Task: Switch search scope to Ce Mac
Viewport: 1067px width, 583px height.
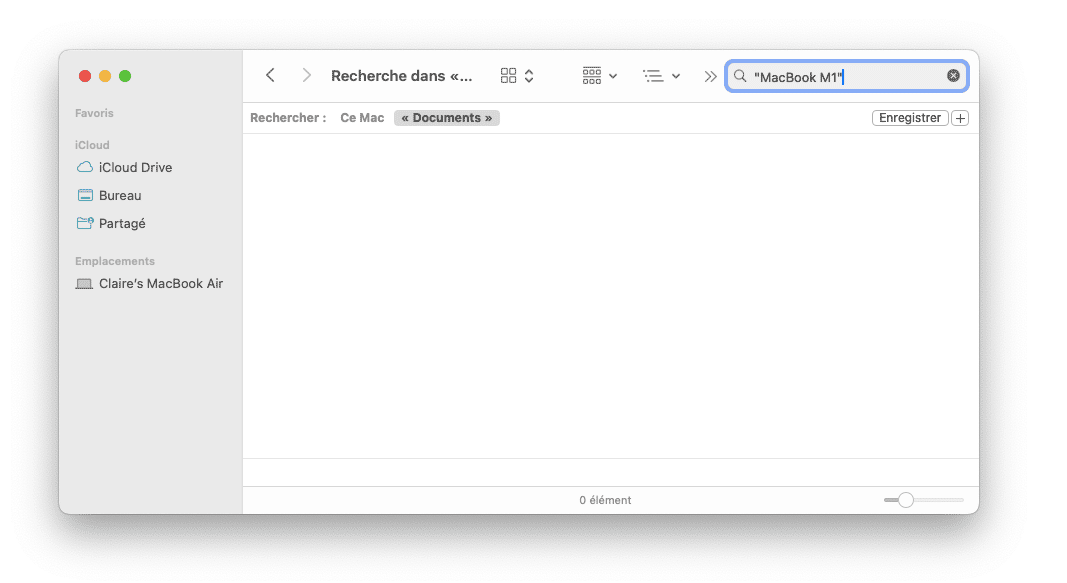Action: (x=362, y=118)
